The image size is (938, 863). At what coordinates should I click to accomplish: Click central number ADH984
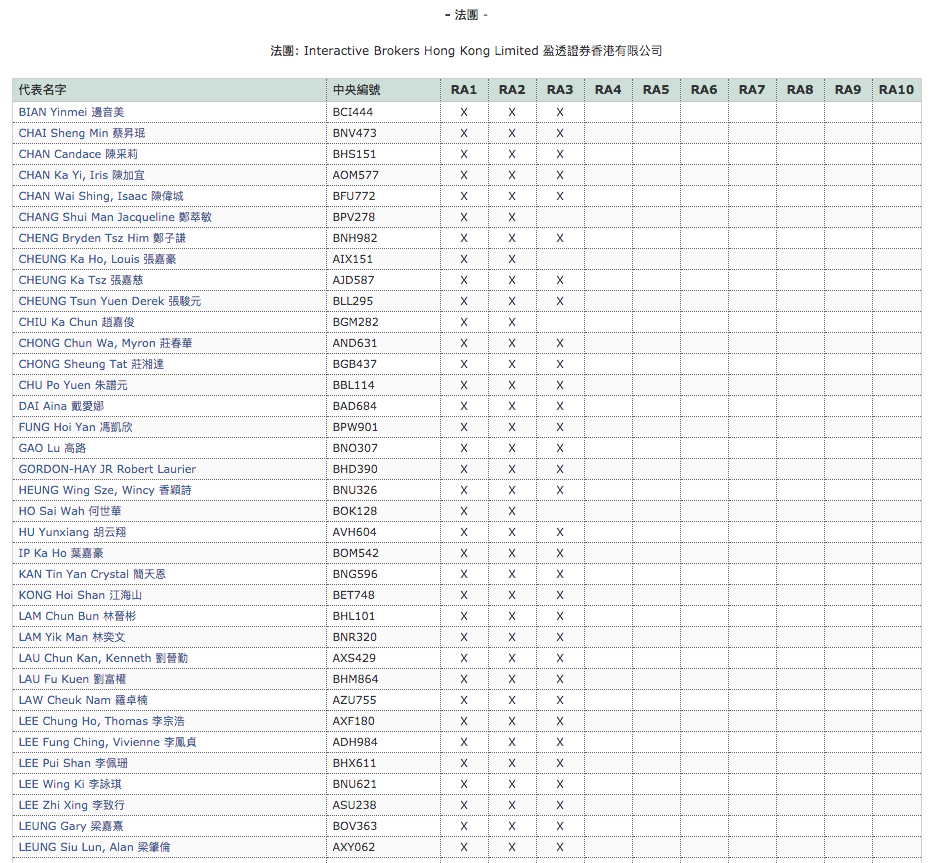click(355, 742)
